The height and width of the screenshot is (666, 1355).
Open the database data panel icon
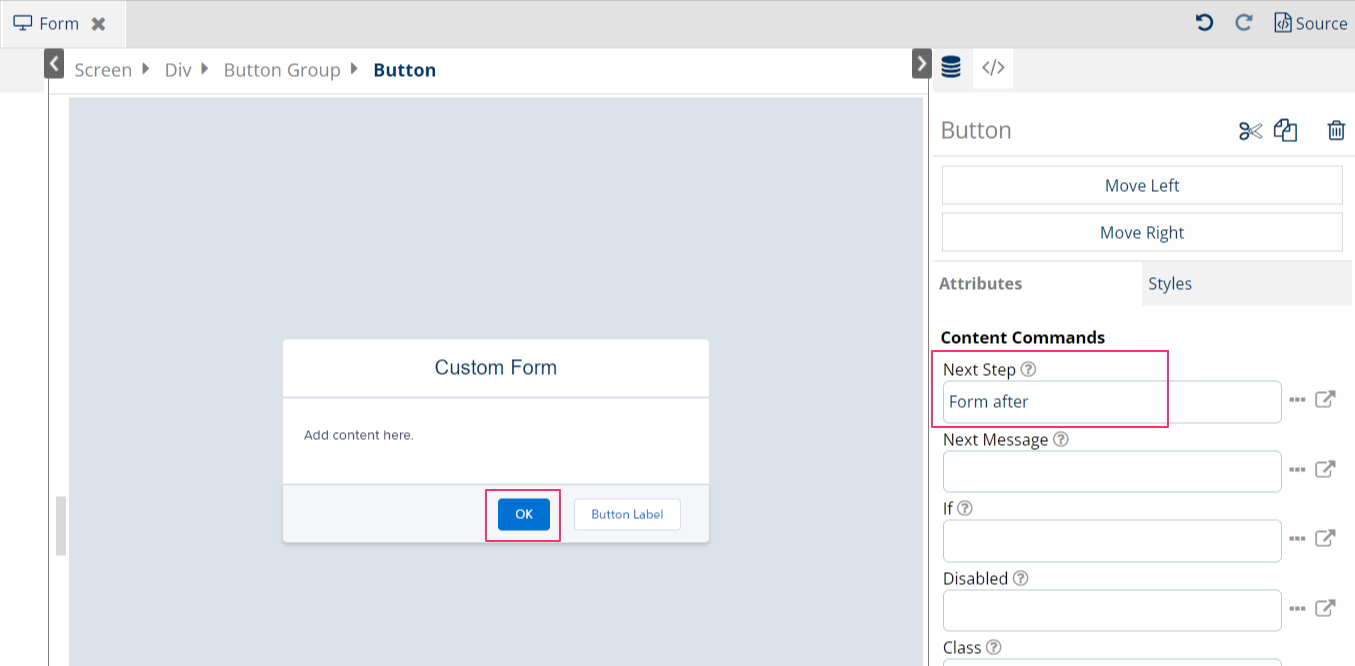pos(951,67)
